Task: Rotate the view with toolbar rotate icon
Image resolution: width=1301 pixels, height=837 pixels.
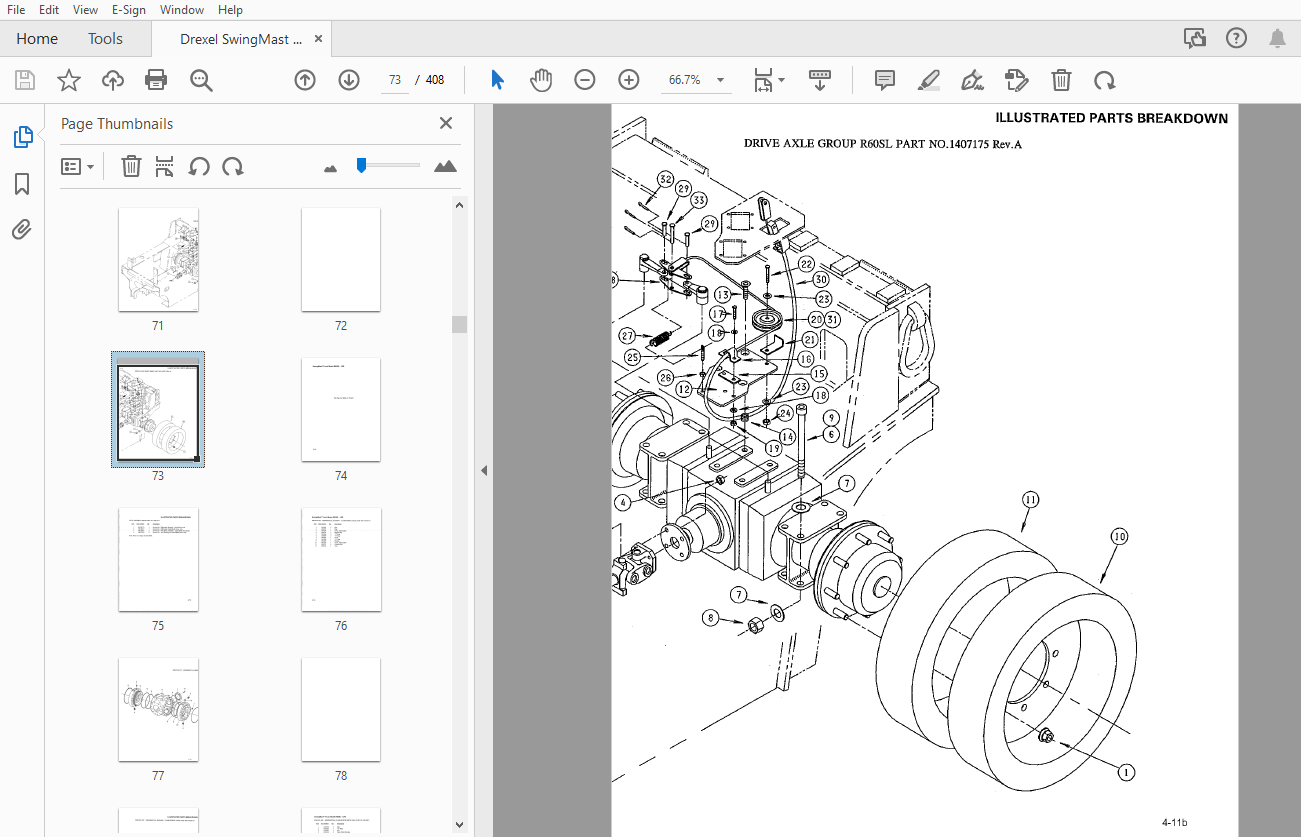Action: [1104, 80]
